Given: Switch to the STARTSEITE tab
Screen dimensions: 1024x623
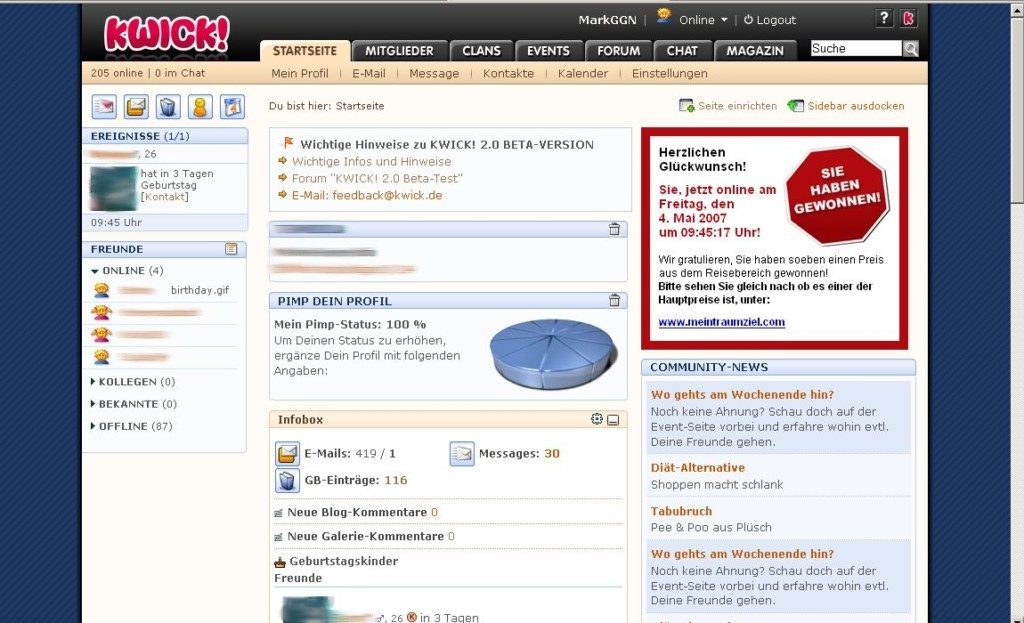Looking at the screenshot, I should (x=305, y=51).
